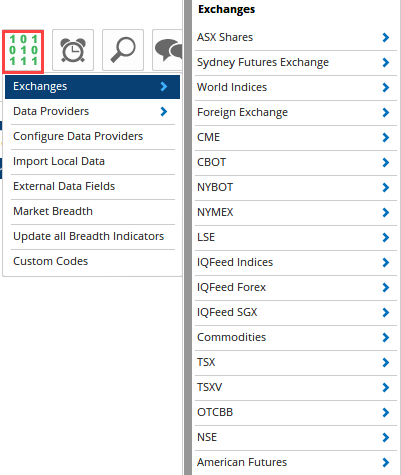Expand IQFeed SGX chevron

coord(386,312)
